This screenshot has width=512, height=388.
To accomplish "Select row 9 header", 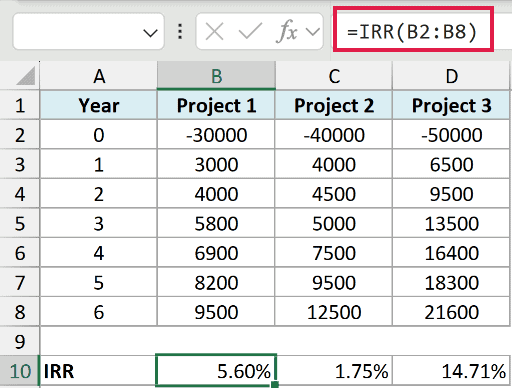I will coord(20,341).
